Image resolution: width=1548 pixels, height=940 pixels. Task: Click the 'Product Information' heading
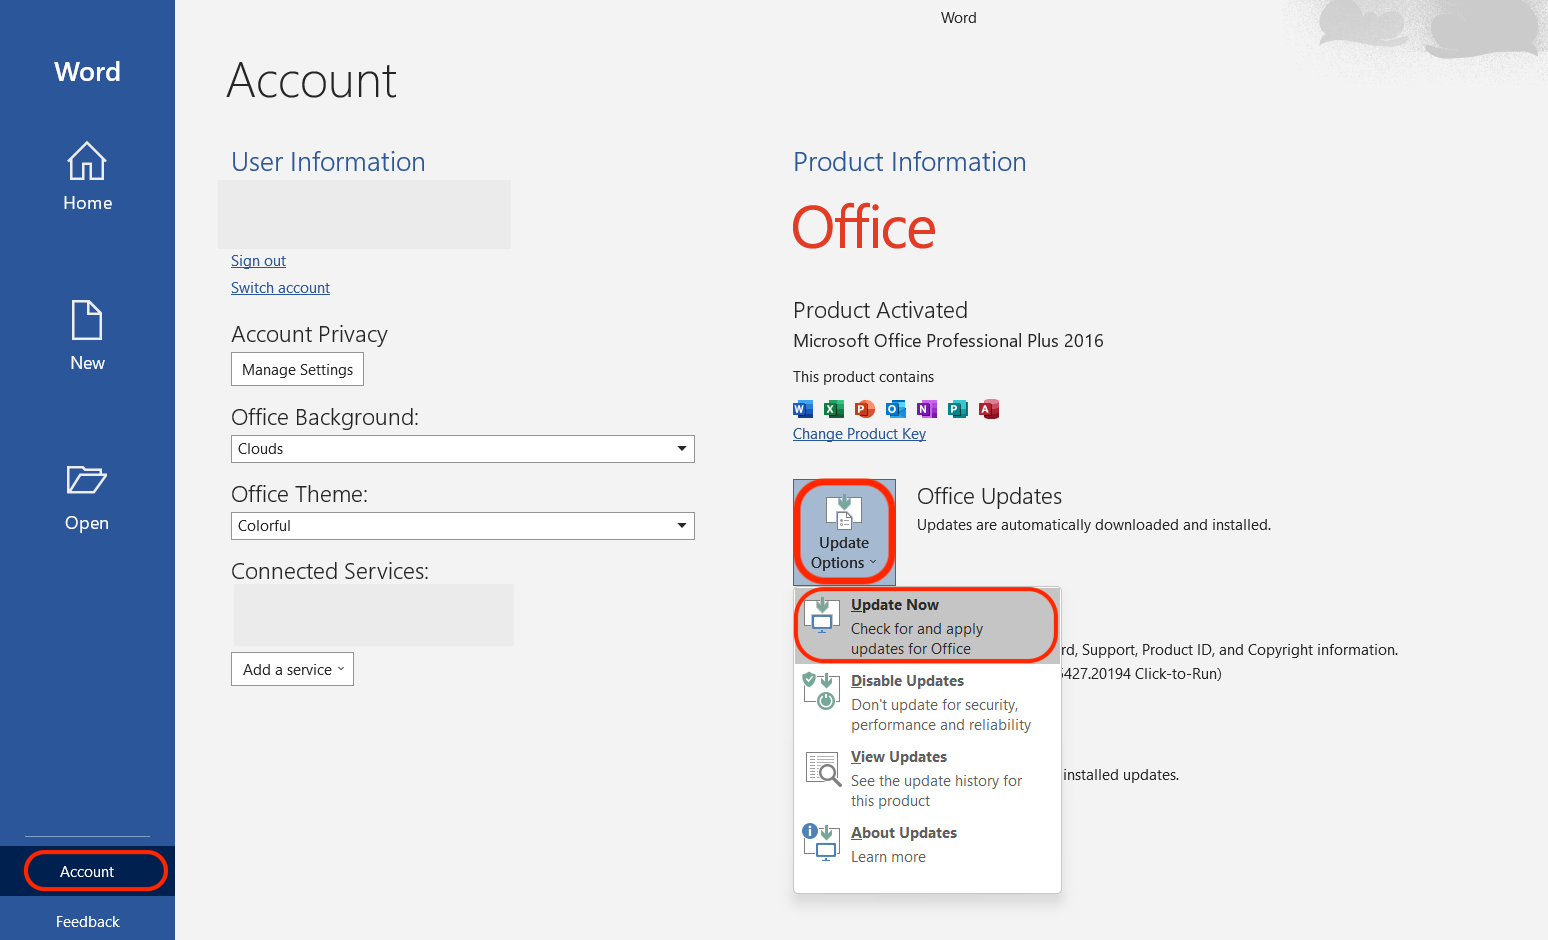point(909,162)
